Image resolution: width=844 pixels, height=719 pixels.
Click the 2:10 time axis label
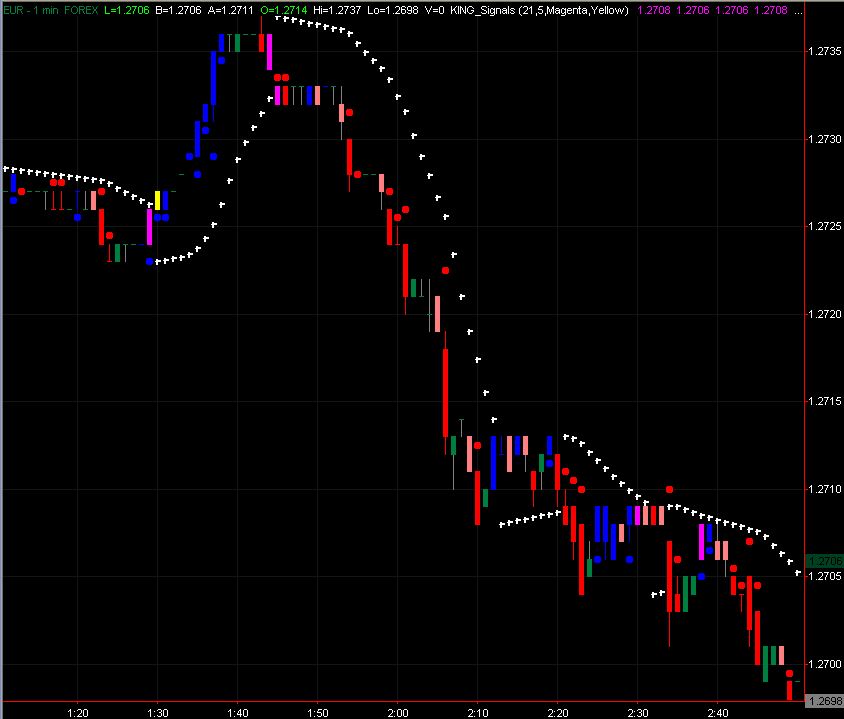point(477,713)
